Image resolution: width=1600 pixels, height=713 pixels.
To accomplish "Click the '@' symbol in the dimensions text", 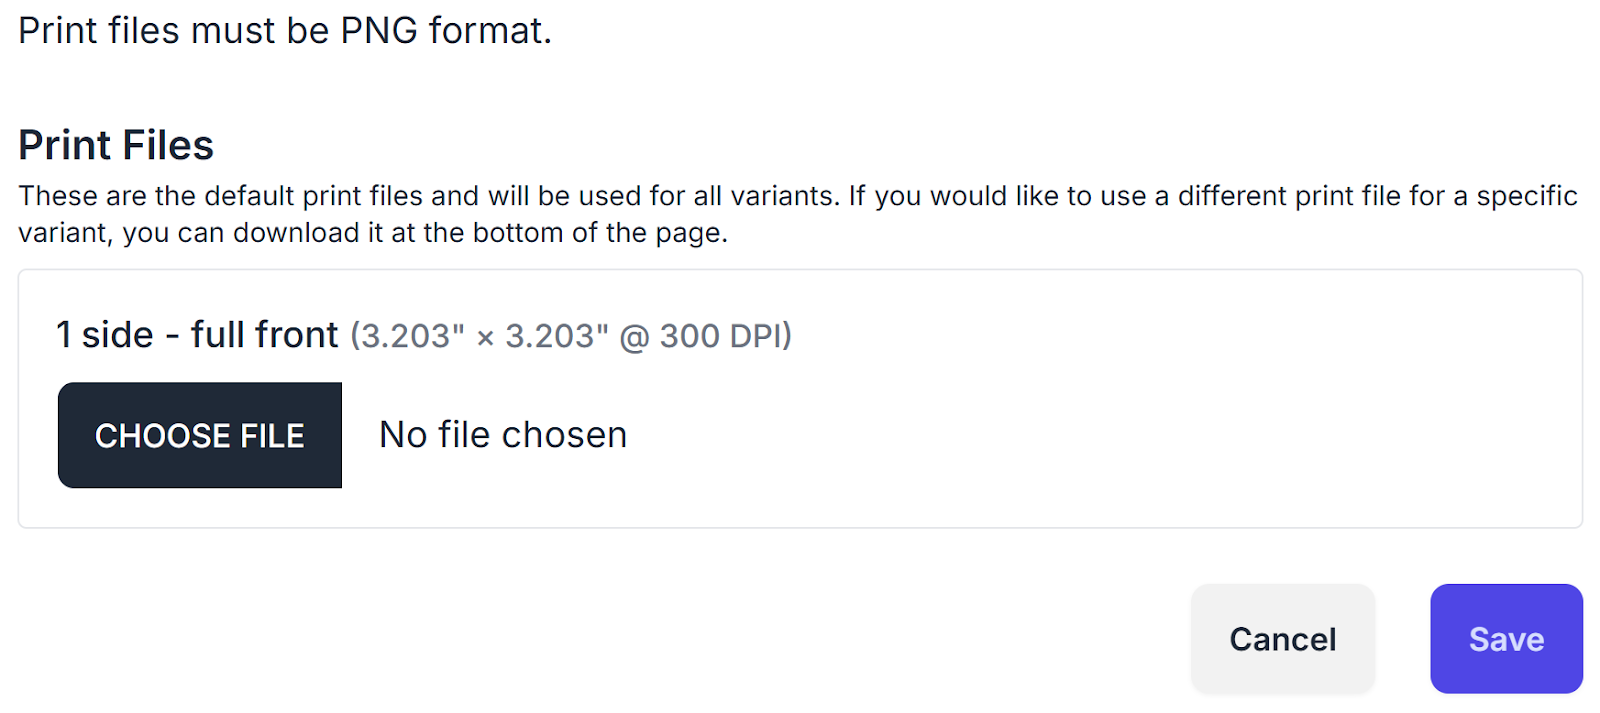I will [634, 336].
